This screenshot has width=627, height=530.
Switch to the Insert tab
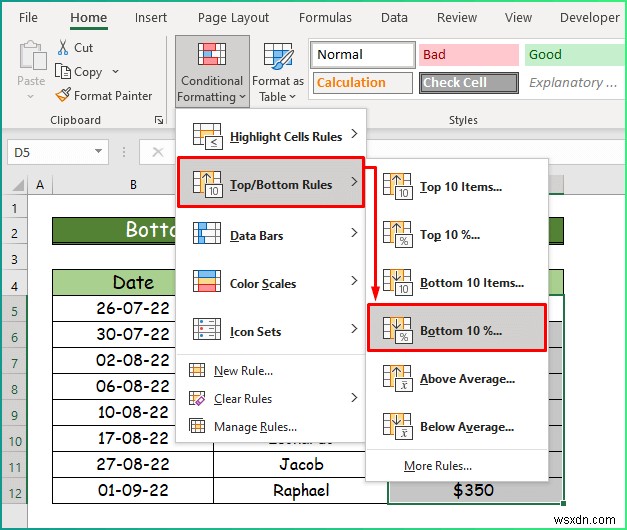tap(151, 18)
